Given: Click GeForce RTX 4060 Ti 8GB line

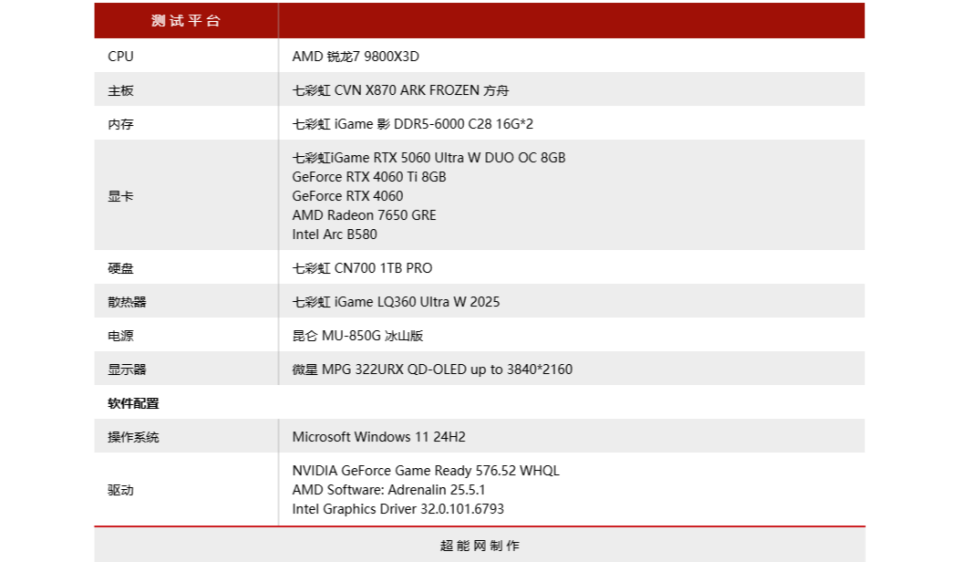Looking at the screenshot, I should [x=369, y=177].
